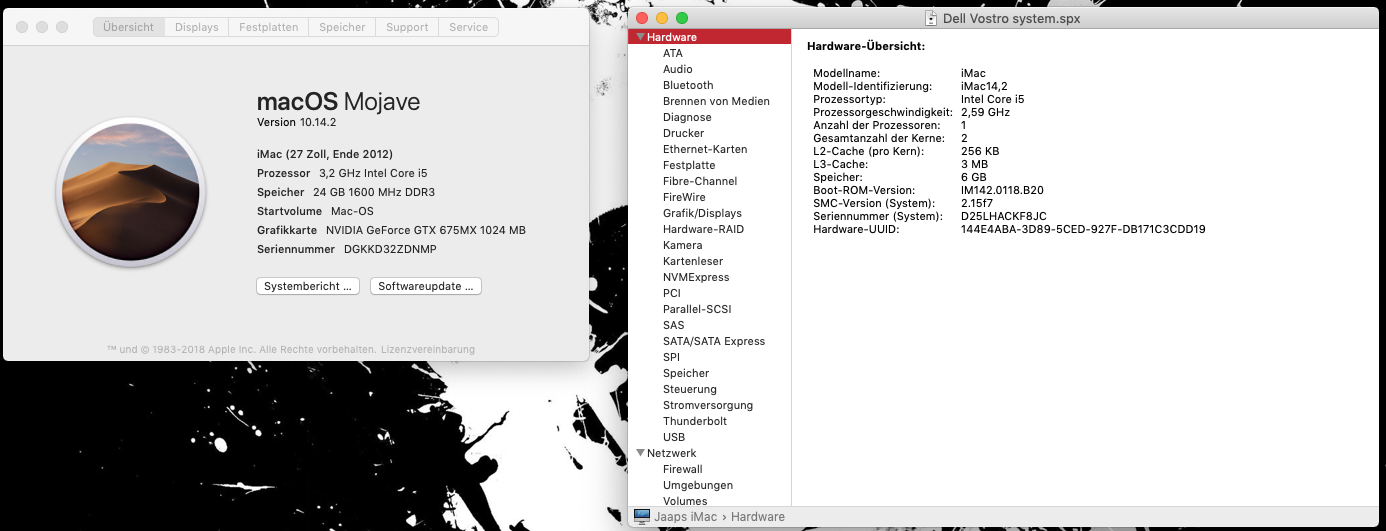Switch to the Speicher tab in About window

pos(342,27)
